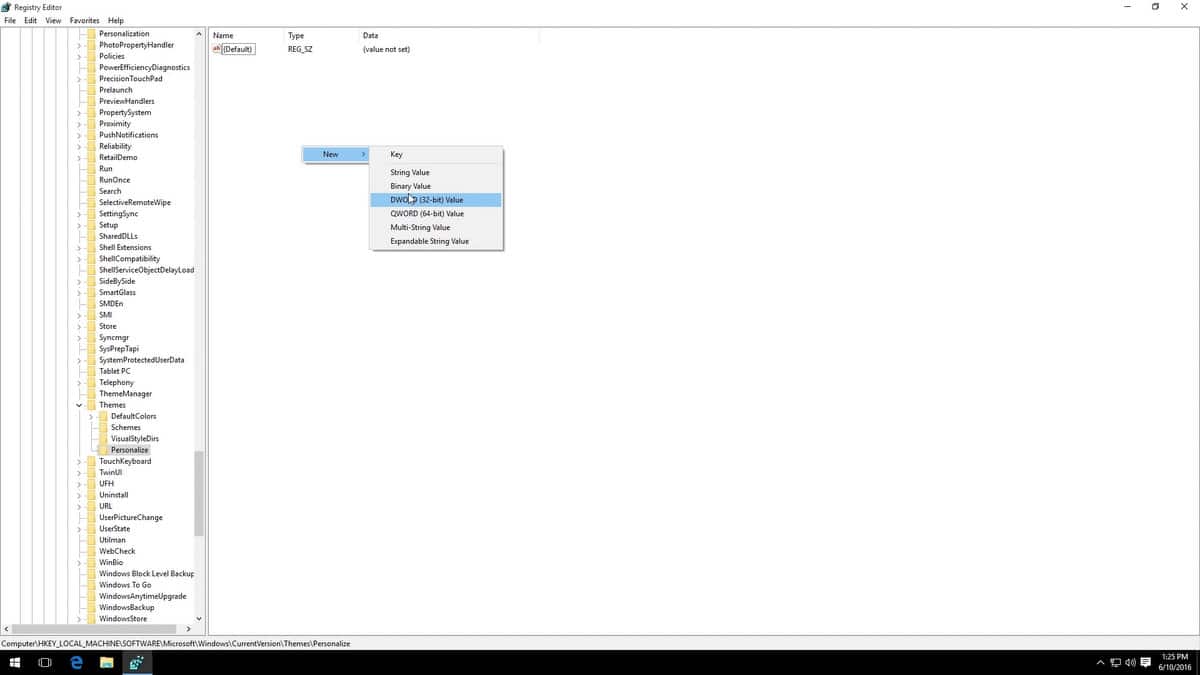Expand the Telephony tree node
Screen dimensions: 1200x675
79,382
